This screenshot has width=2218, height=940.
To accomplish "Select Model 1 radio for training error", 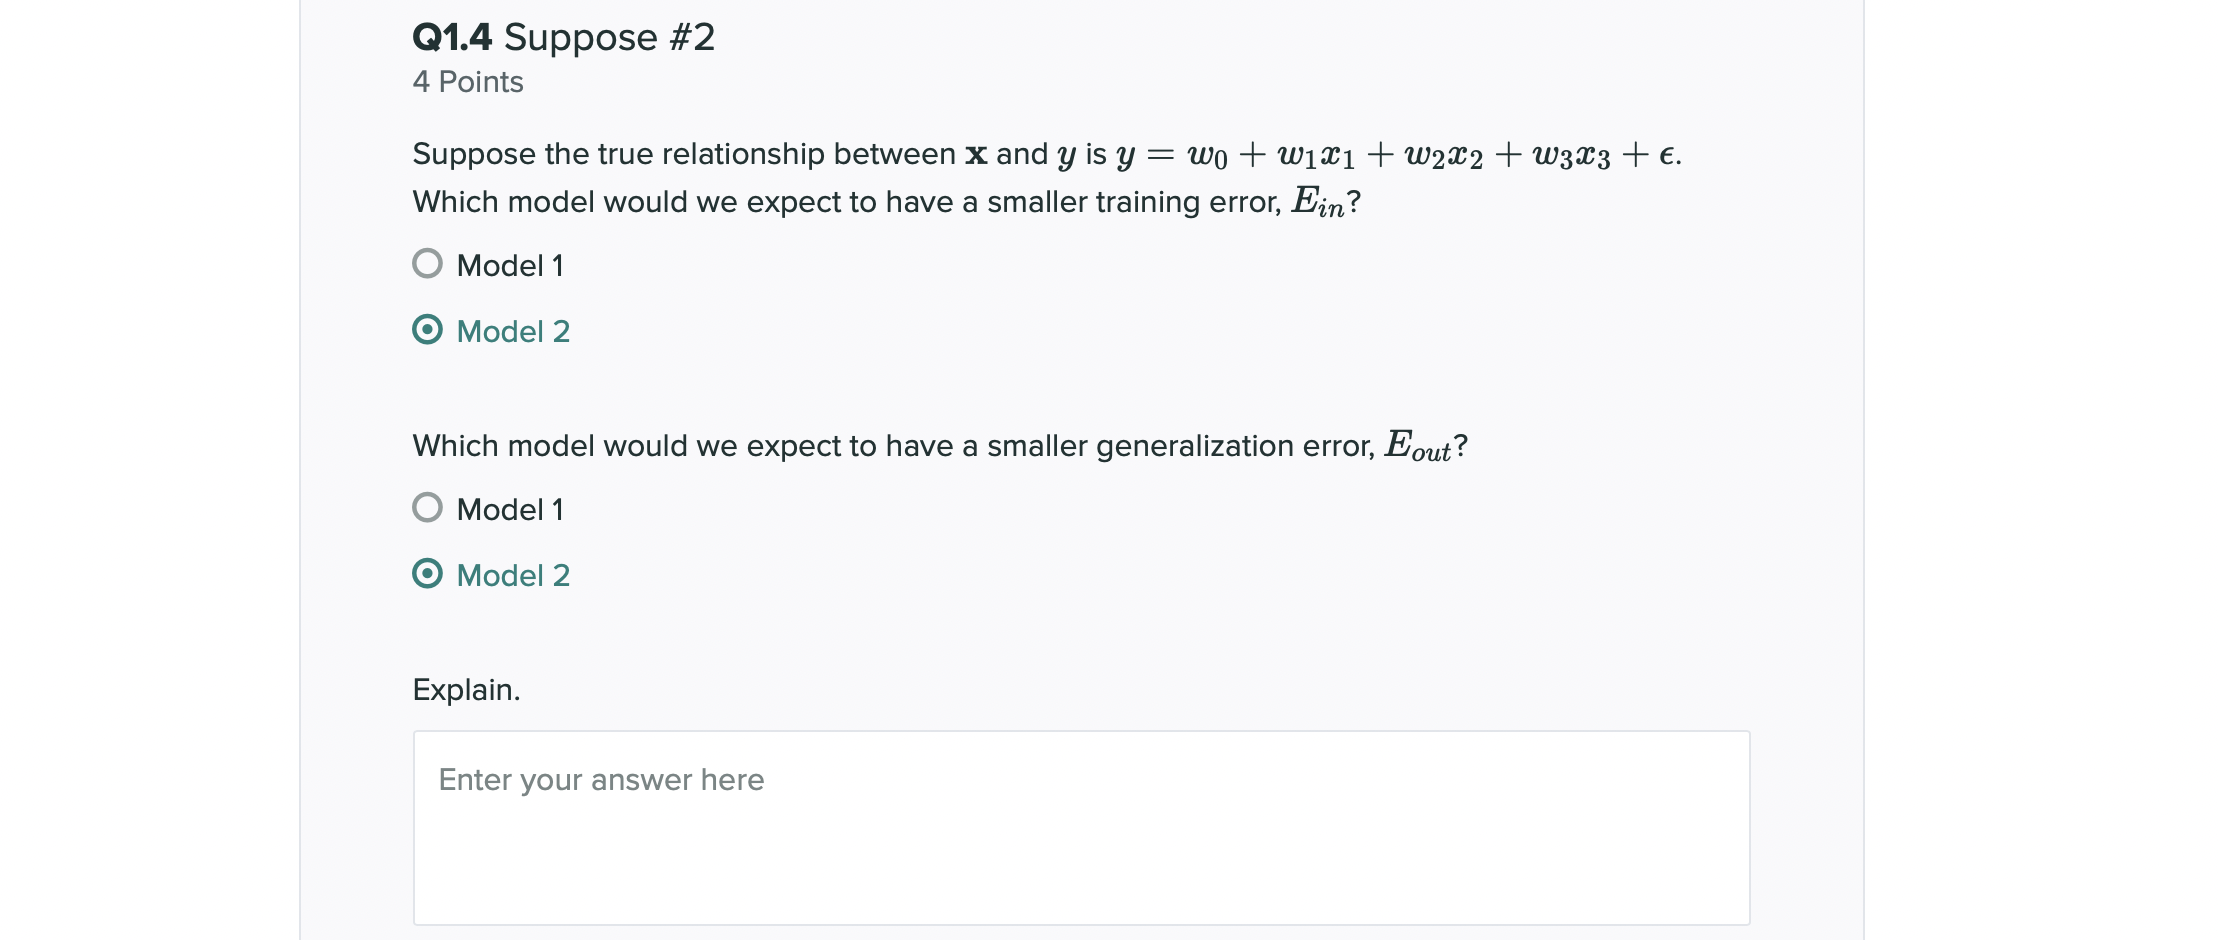I will point(427,264).
